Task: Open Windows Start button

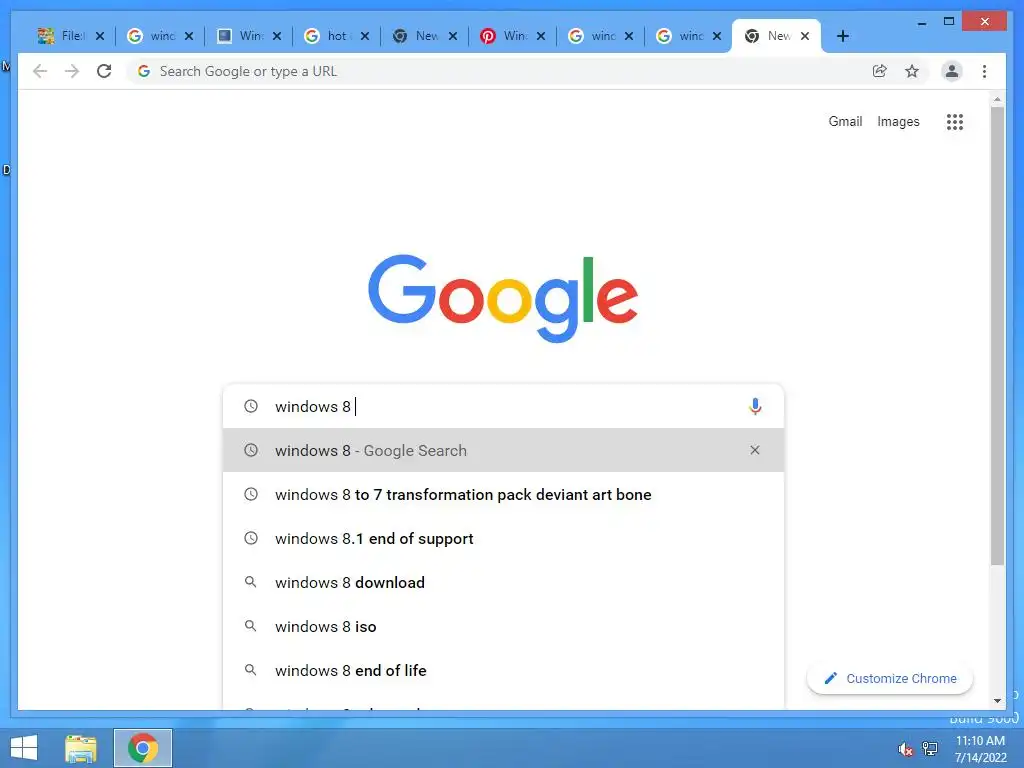Action: [24, 748]
